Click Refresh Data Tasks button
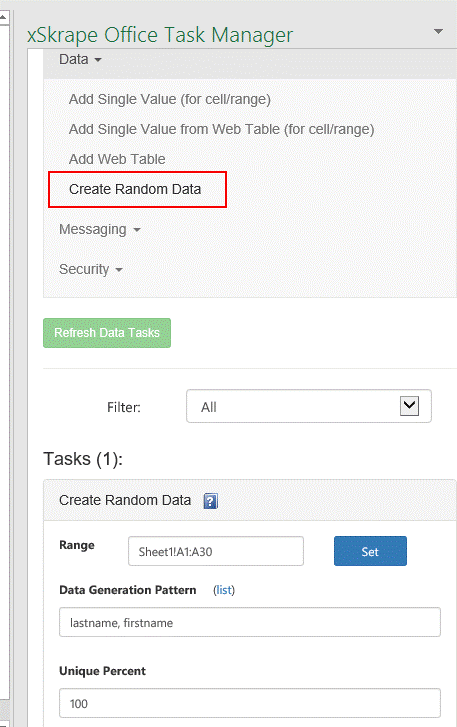 pos(107,333)
